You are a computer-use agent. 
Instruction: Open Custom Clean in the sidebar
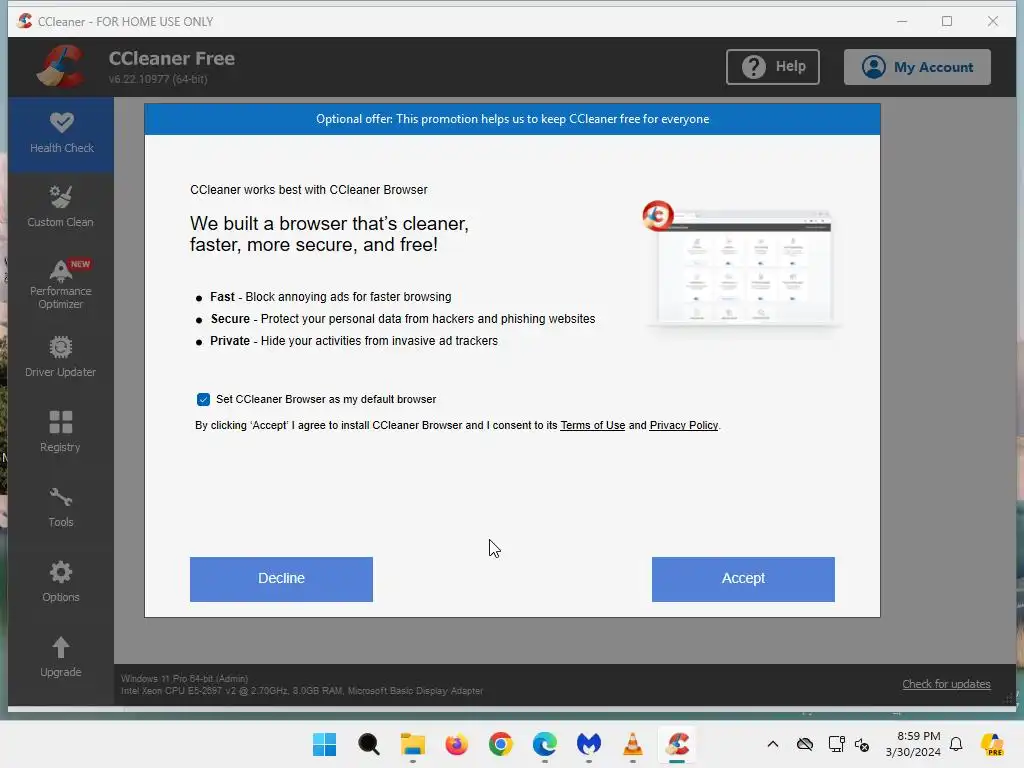click(x=61, y=207)
